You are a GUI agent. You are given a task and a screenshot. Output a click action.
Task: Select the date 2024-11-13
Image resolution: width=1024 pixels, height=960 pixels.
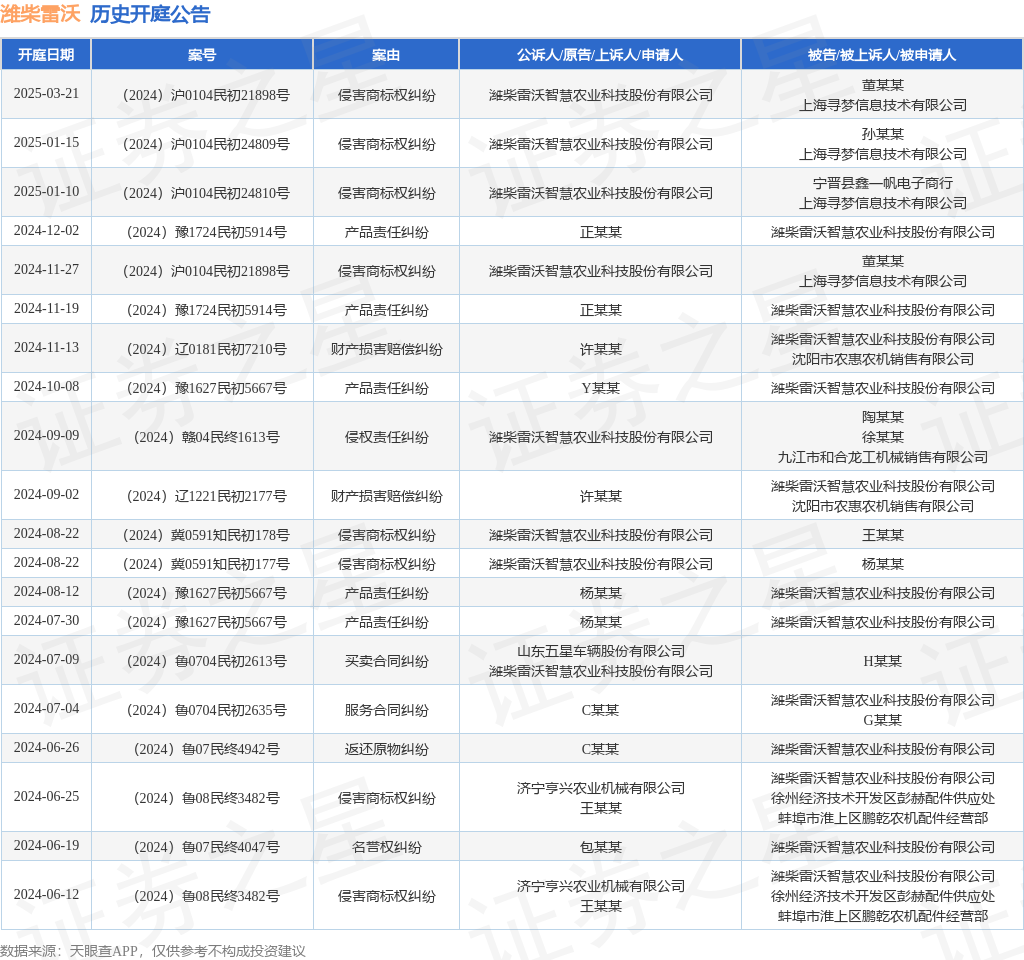[x=46, y=347]
